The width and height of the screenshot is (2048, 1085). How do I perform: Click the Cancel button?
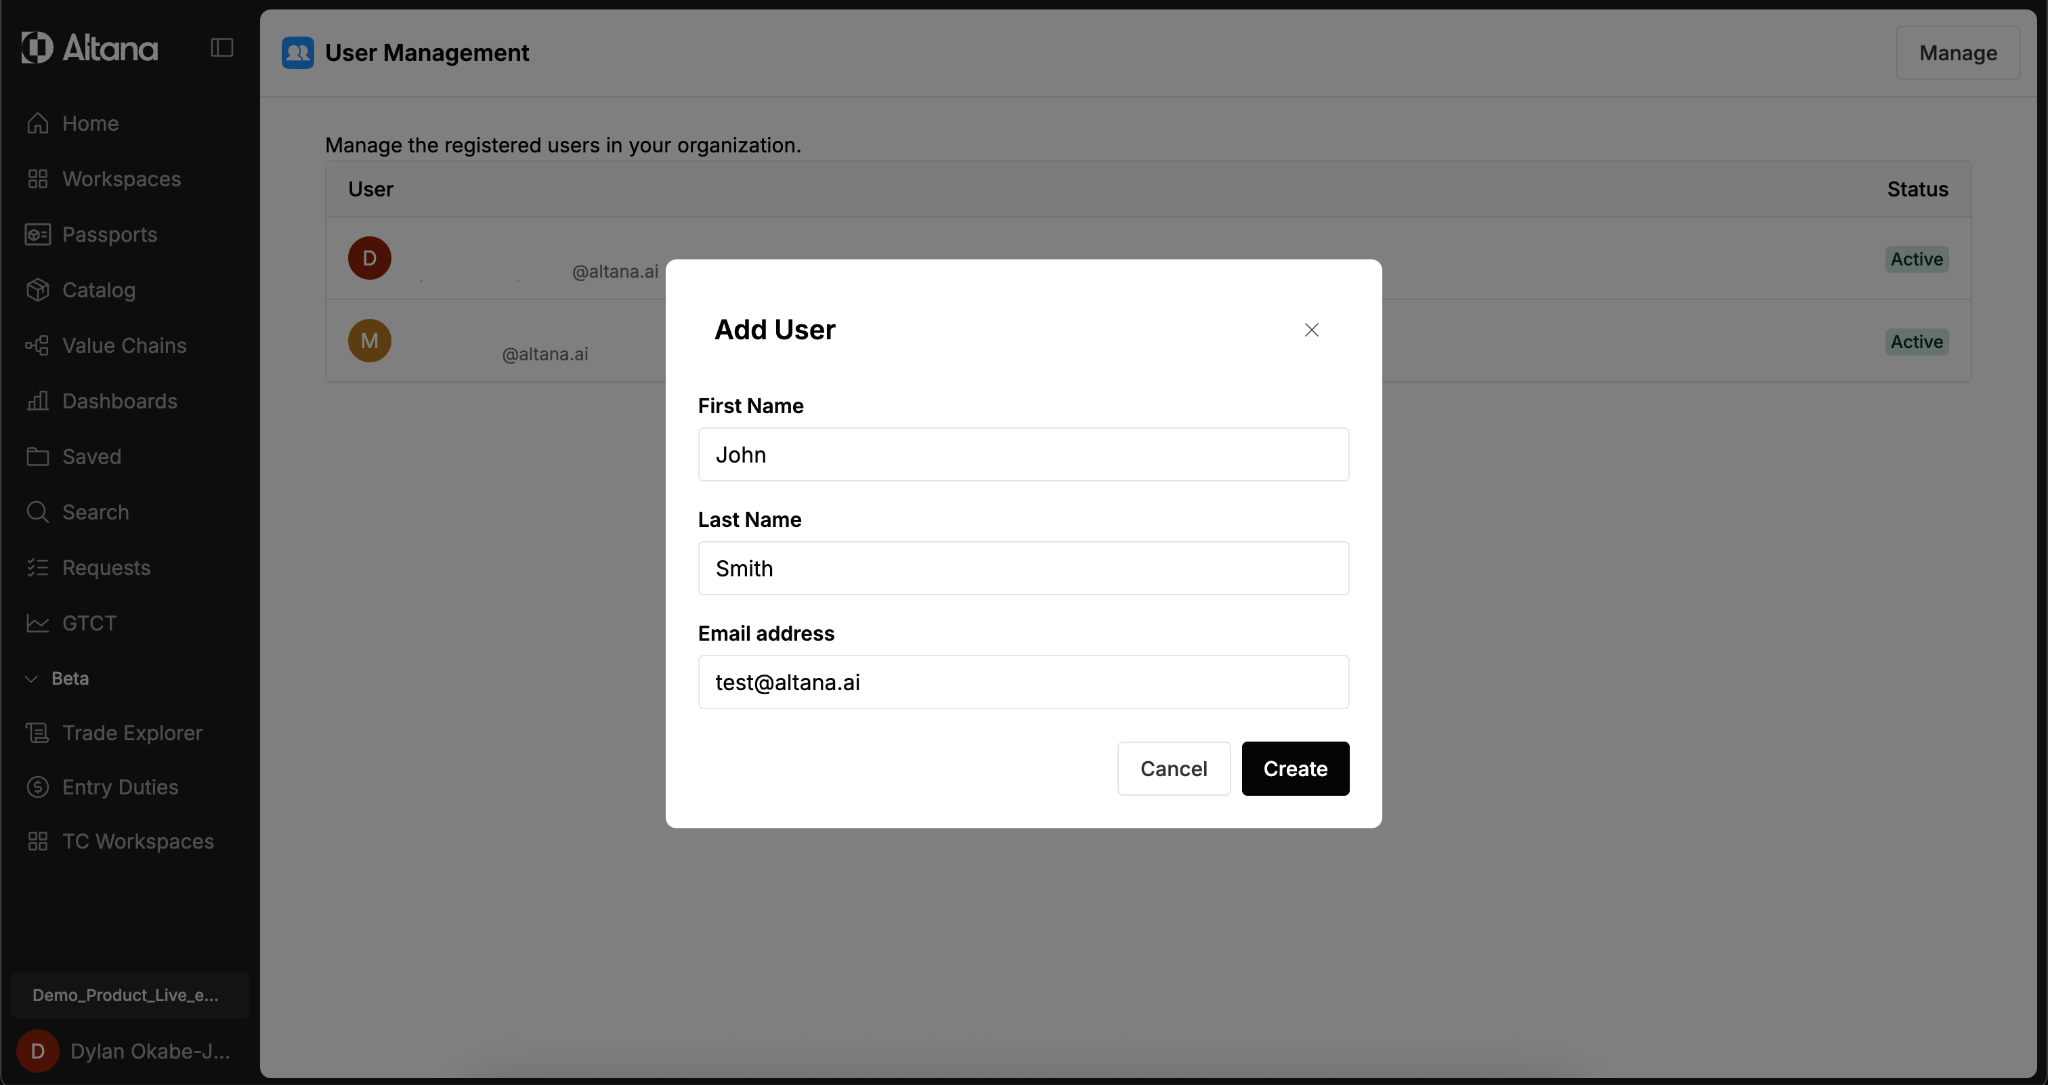(x=1174, y=768)
